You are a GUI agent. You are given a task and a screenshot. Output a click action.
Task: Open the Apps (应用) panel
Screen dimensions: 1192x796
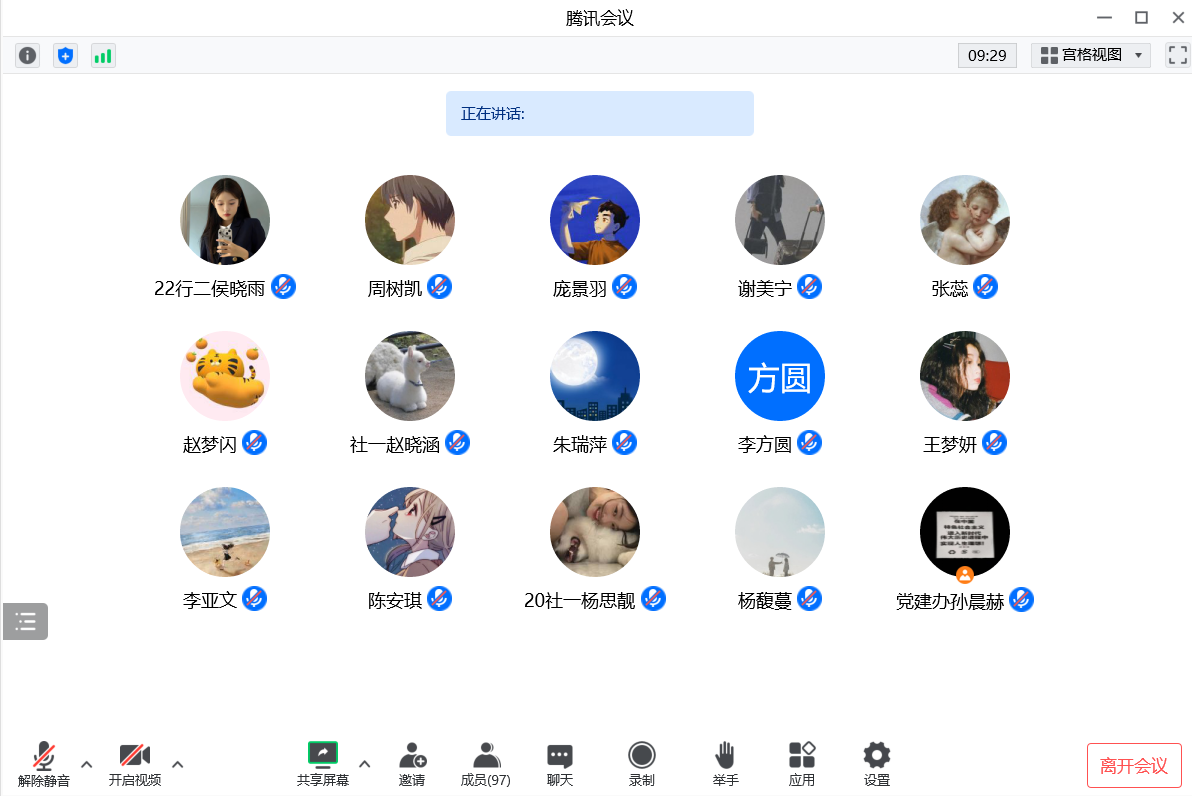tap(802, 765)
